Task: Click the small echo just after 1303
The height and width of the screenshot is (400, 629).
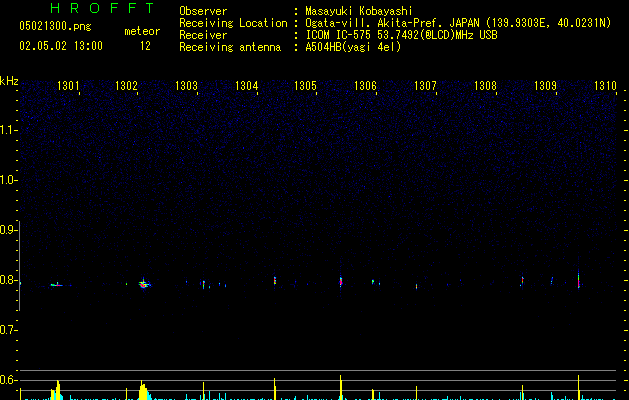Action: tap(204, 284)
